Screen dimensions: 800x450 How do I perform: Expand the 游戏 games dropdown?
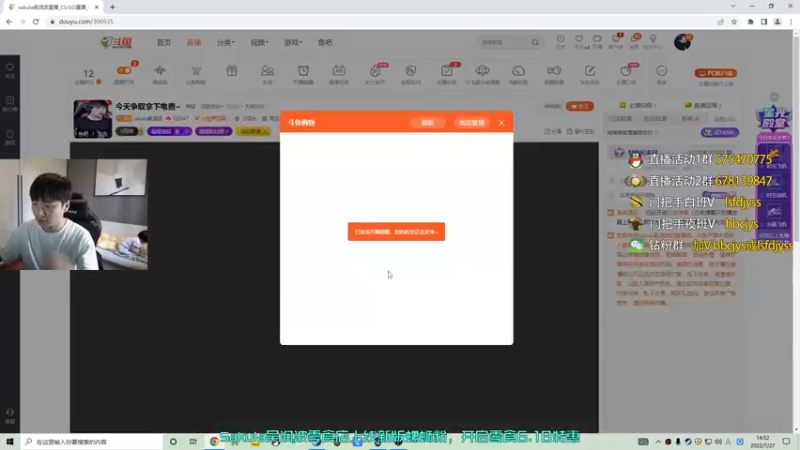tap(292, 42)
